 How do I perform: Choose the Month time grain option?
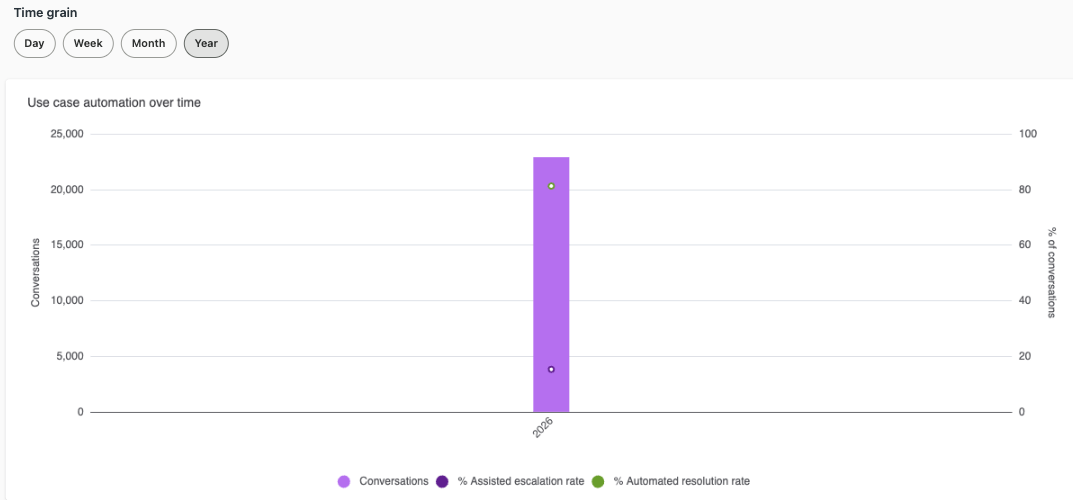click(148, 43)
